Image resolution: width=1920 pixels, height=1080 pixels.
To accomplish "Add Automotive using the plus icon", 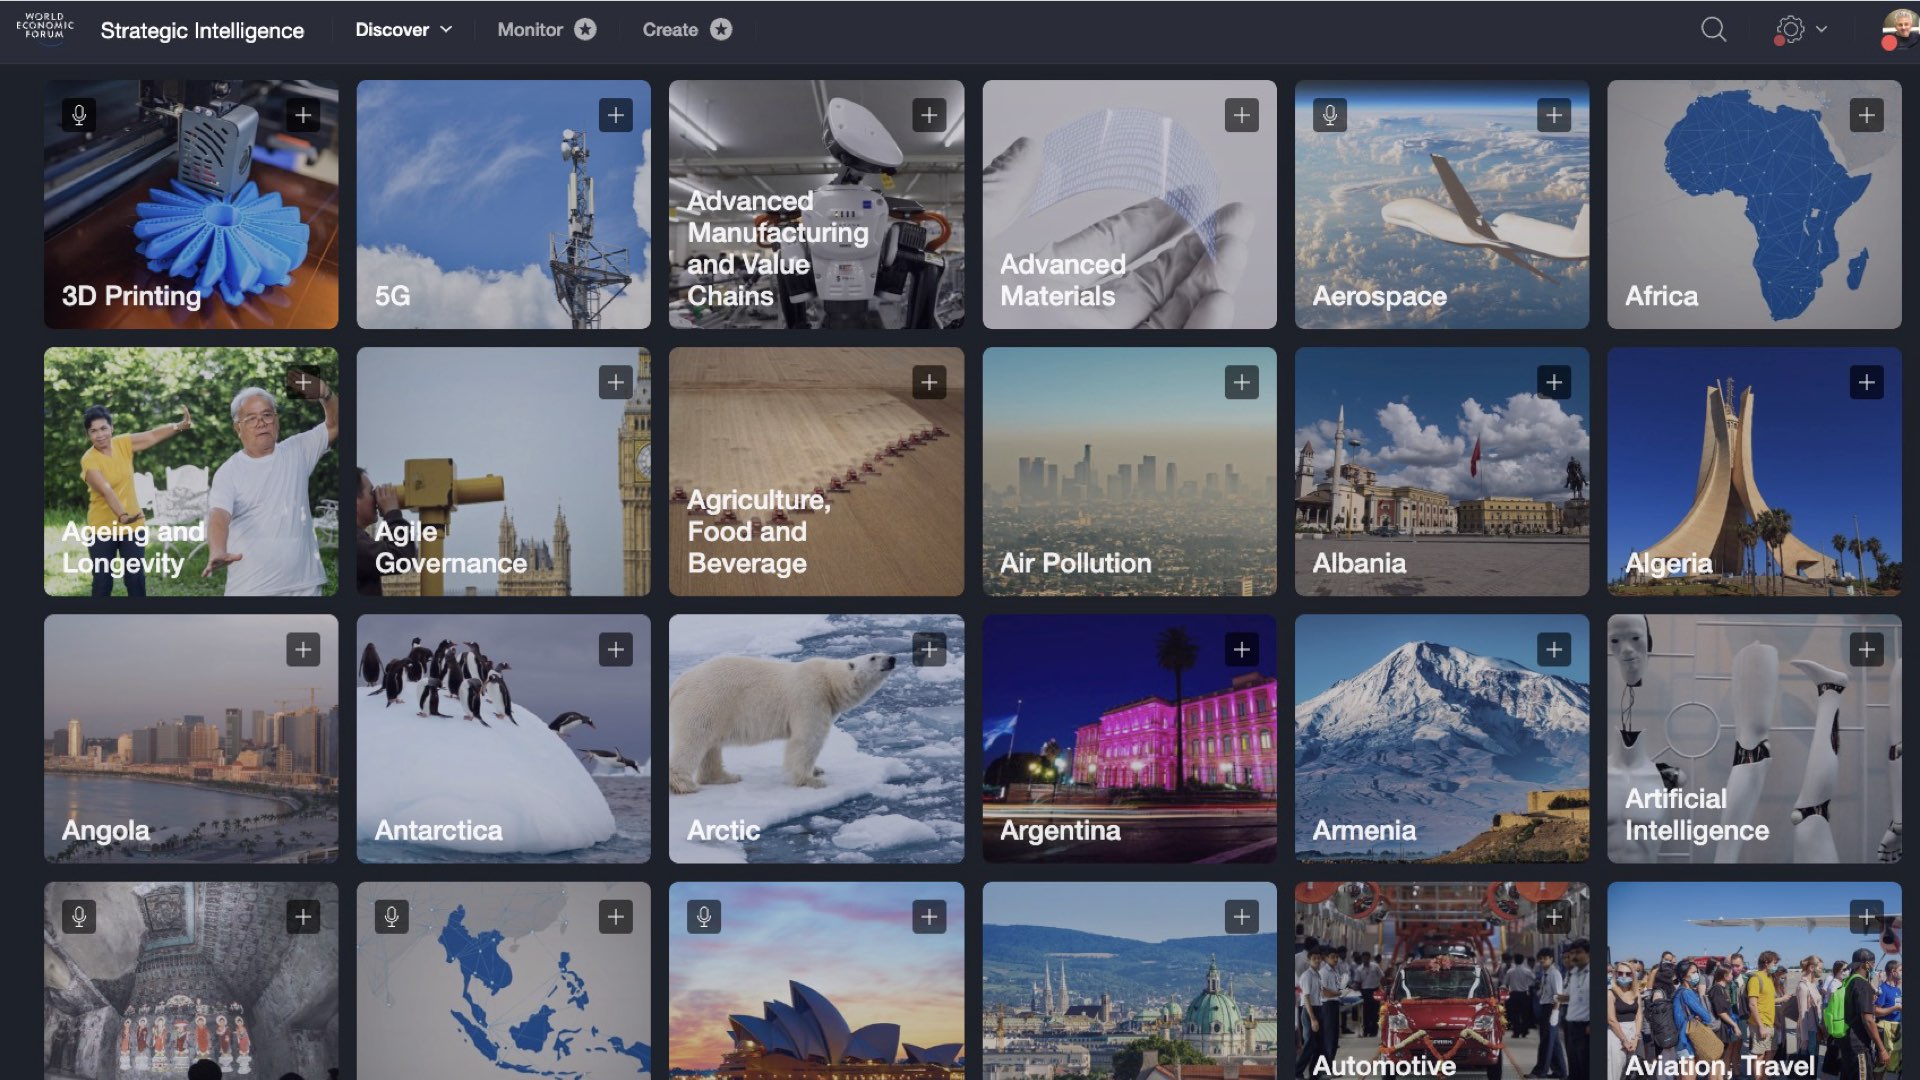I will [x=1554, y=916].
